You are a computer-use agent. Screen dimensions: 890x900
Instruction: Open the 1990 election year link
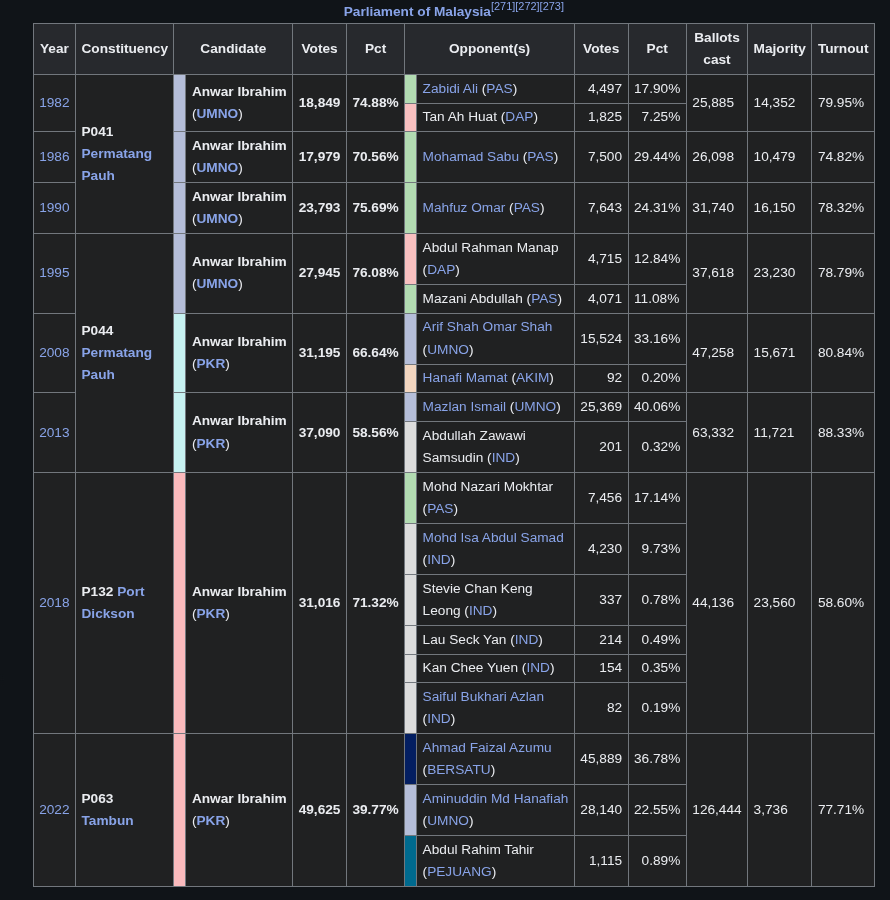point(54,208)
